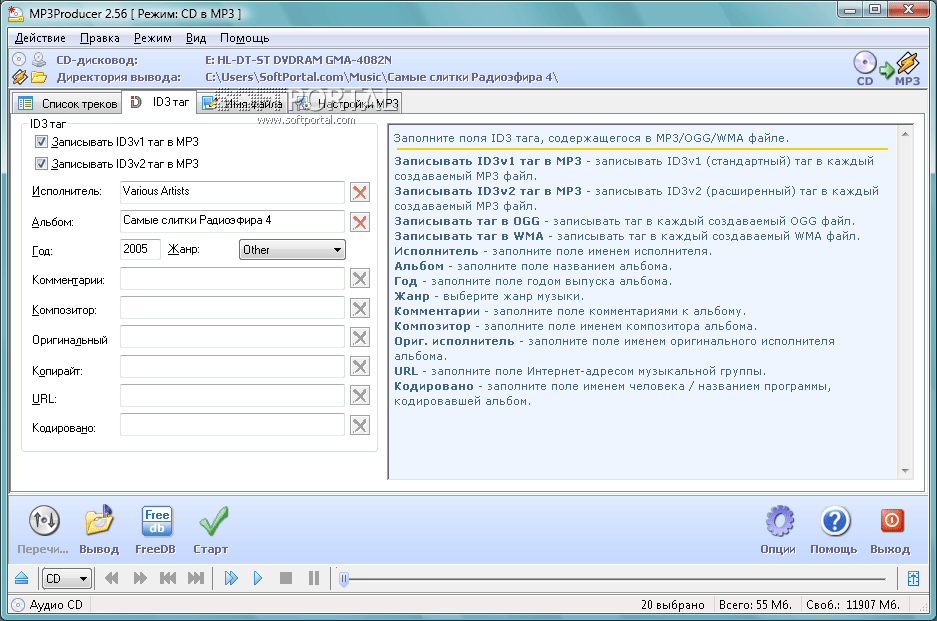This screenshot has height=621, width=937.
Task: Click the output directory folder icon
Action: click(39, 77)
